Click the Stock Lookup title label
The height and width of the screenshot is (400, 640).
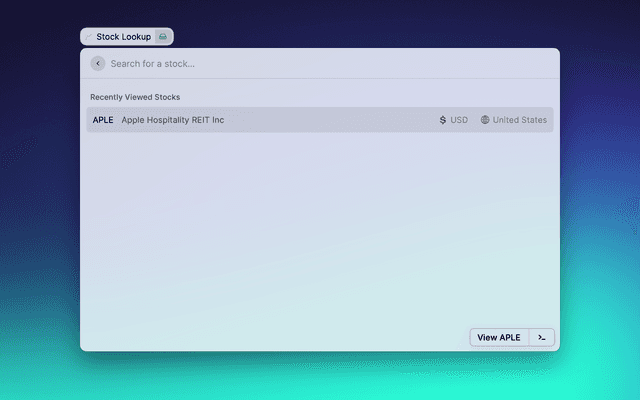pyautogui.click(x=123, y=37)
